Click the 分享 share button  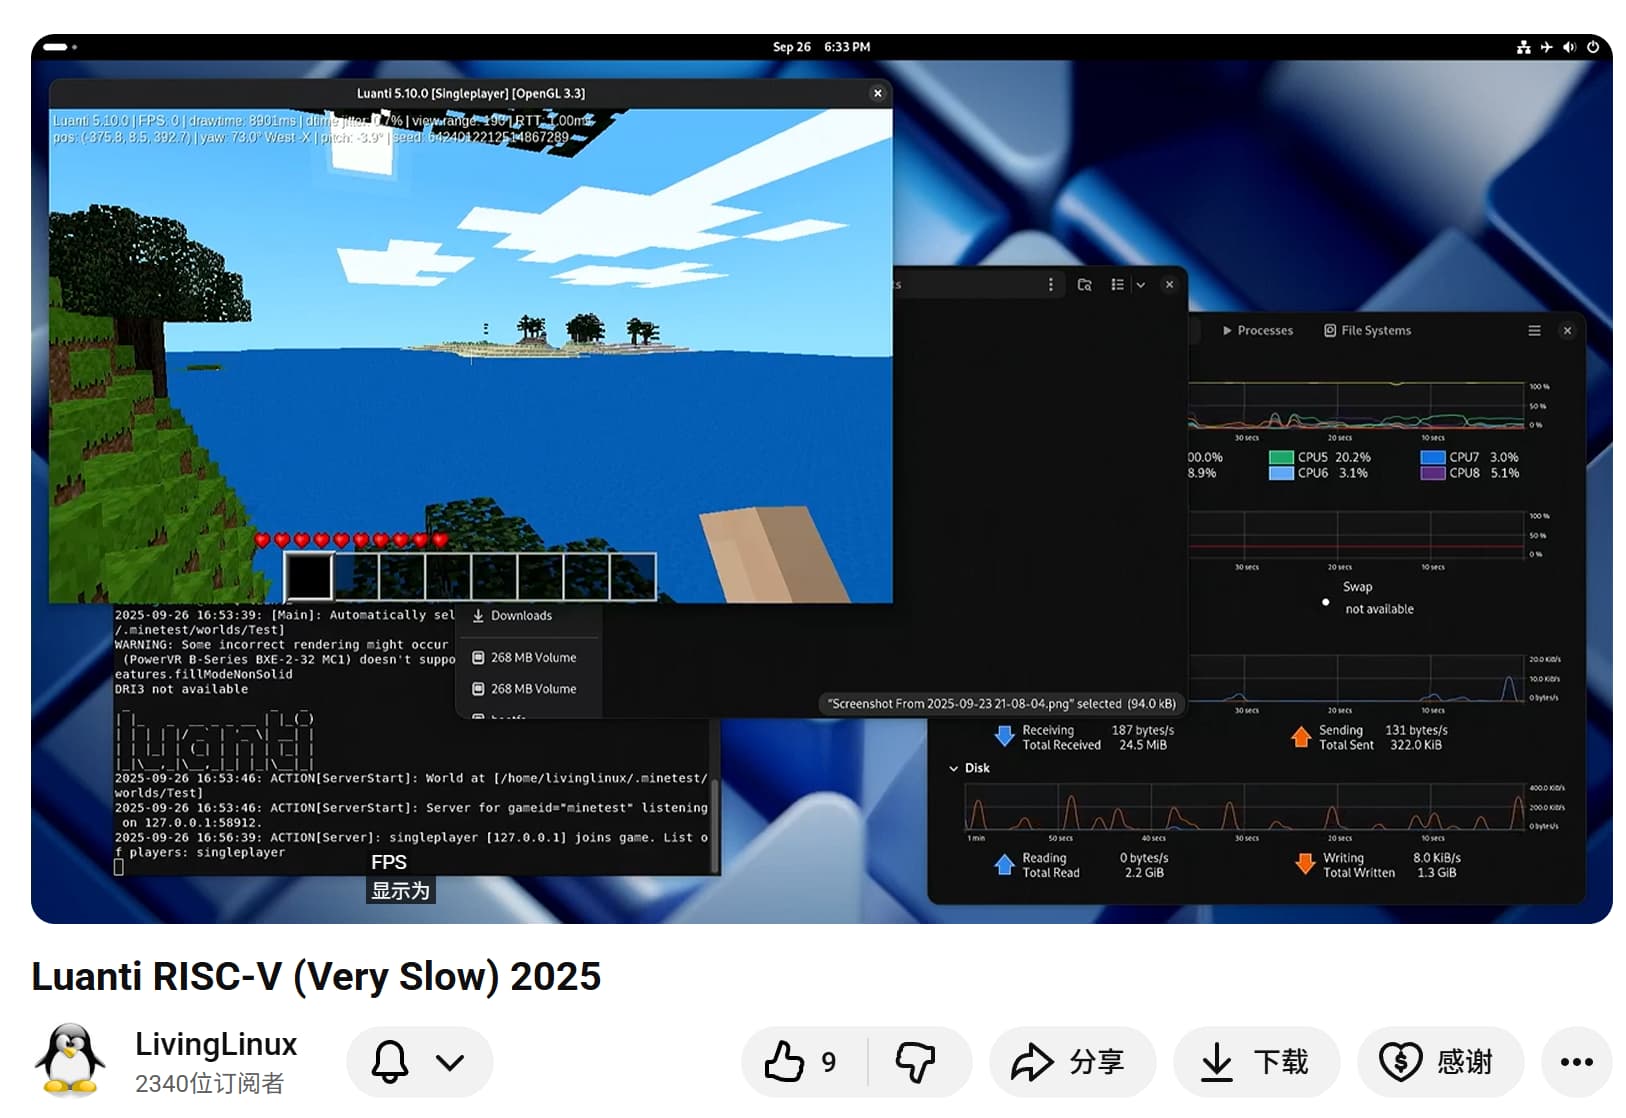pos(1071,1061)
